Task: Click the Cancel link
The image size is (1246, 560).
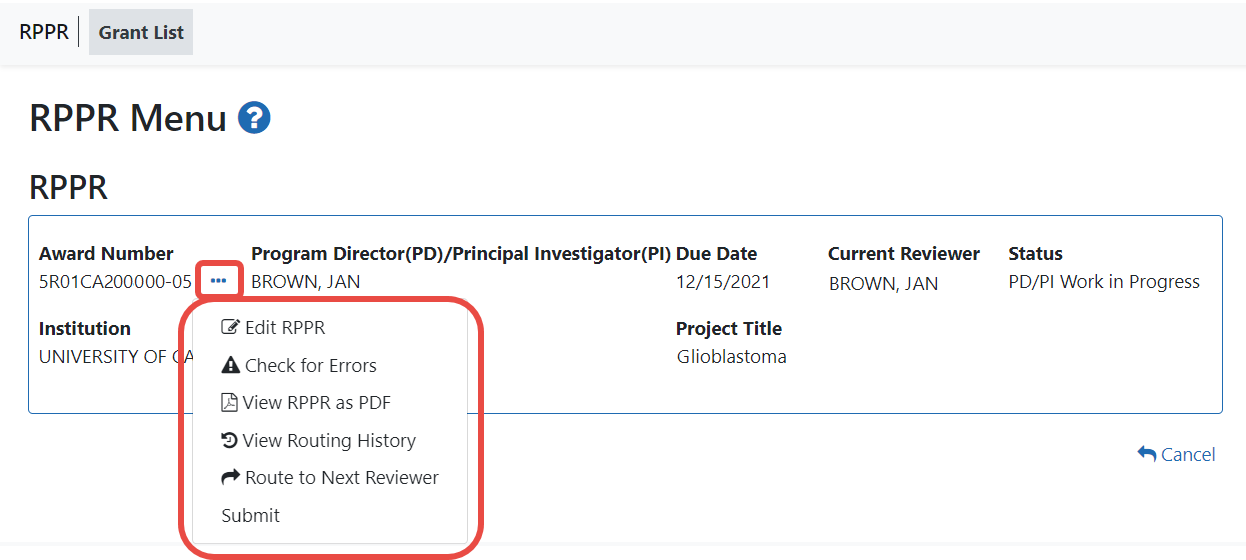Action: (x=1187, y=454)
